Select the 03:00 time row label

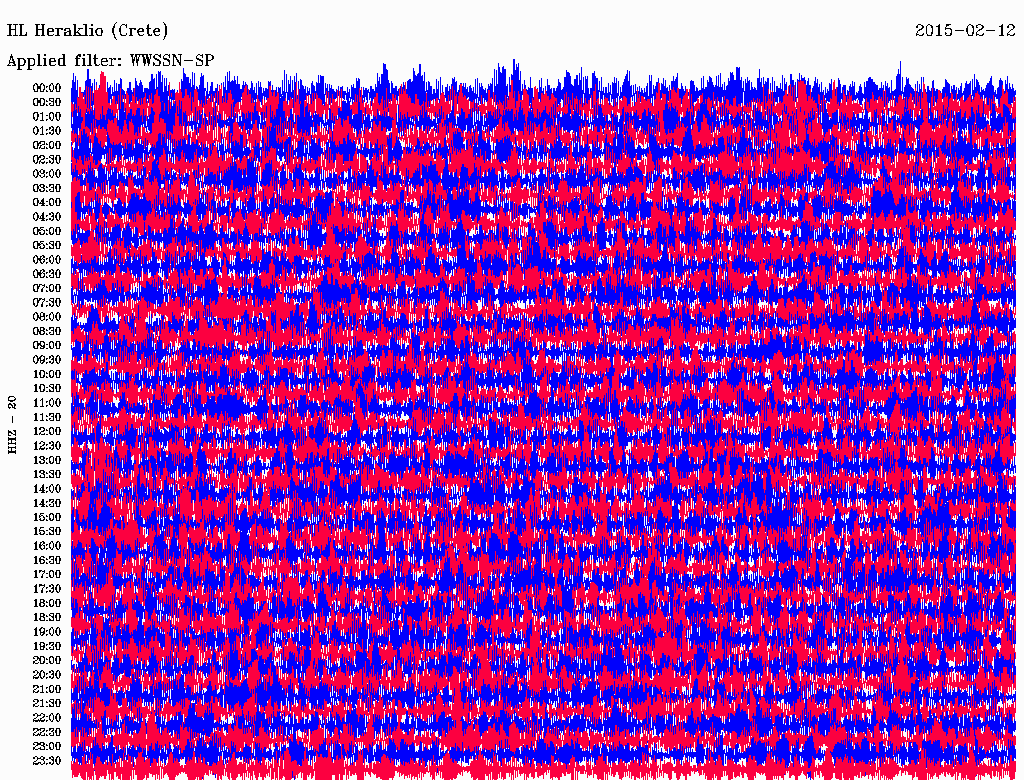(47, 174)
